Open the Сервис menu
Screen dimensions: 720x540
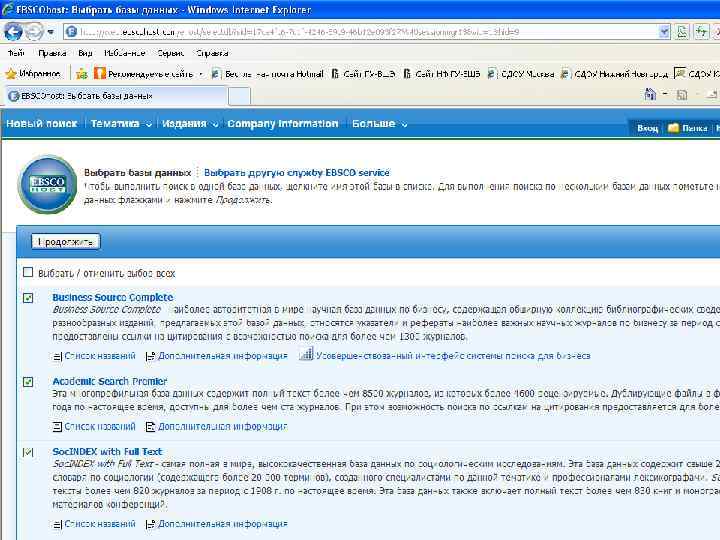(x=170, y=53)
